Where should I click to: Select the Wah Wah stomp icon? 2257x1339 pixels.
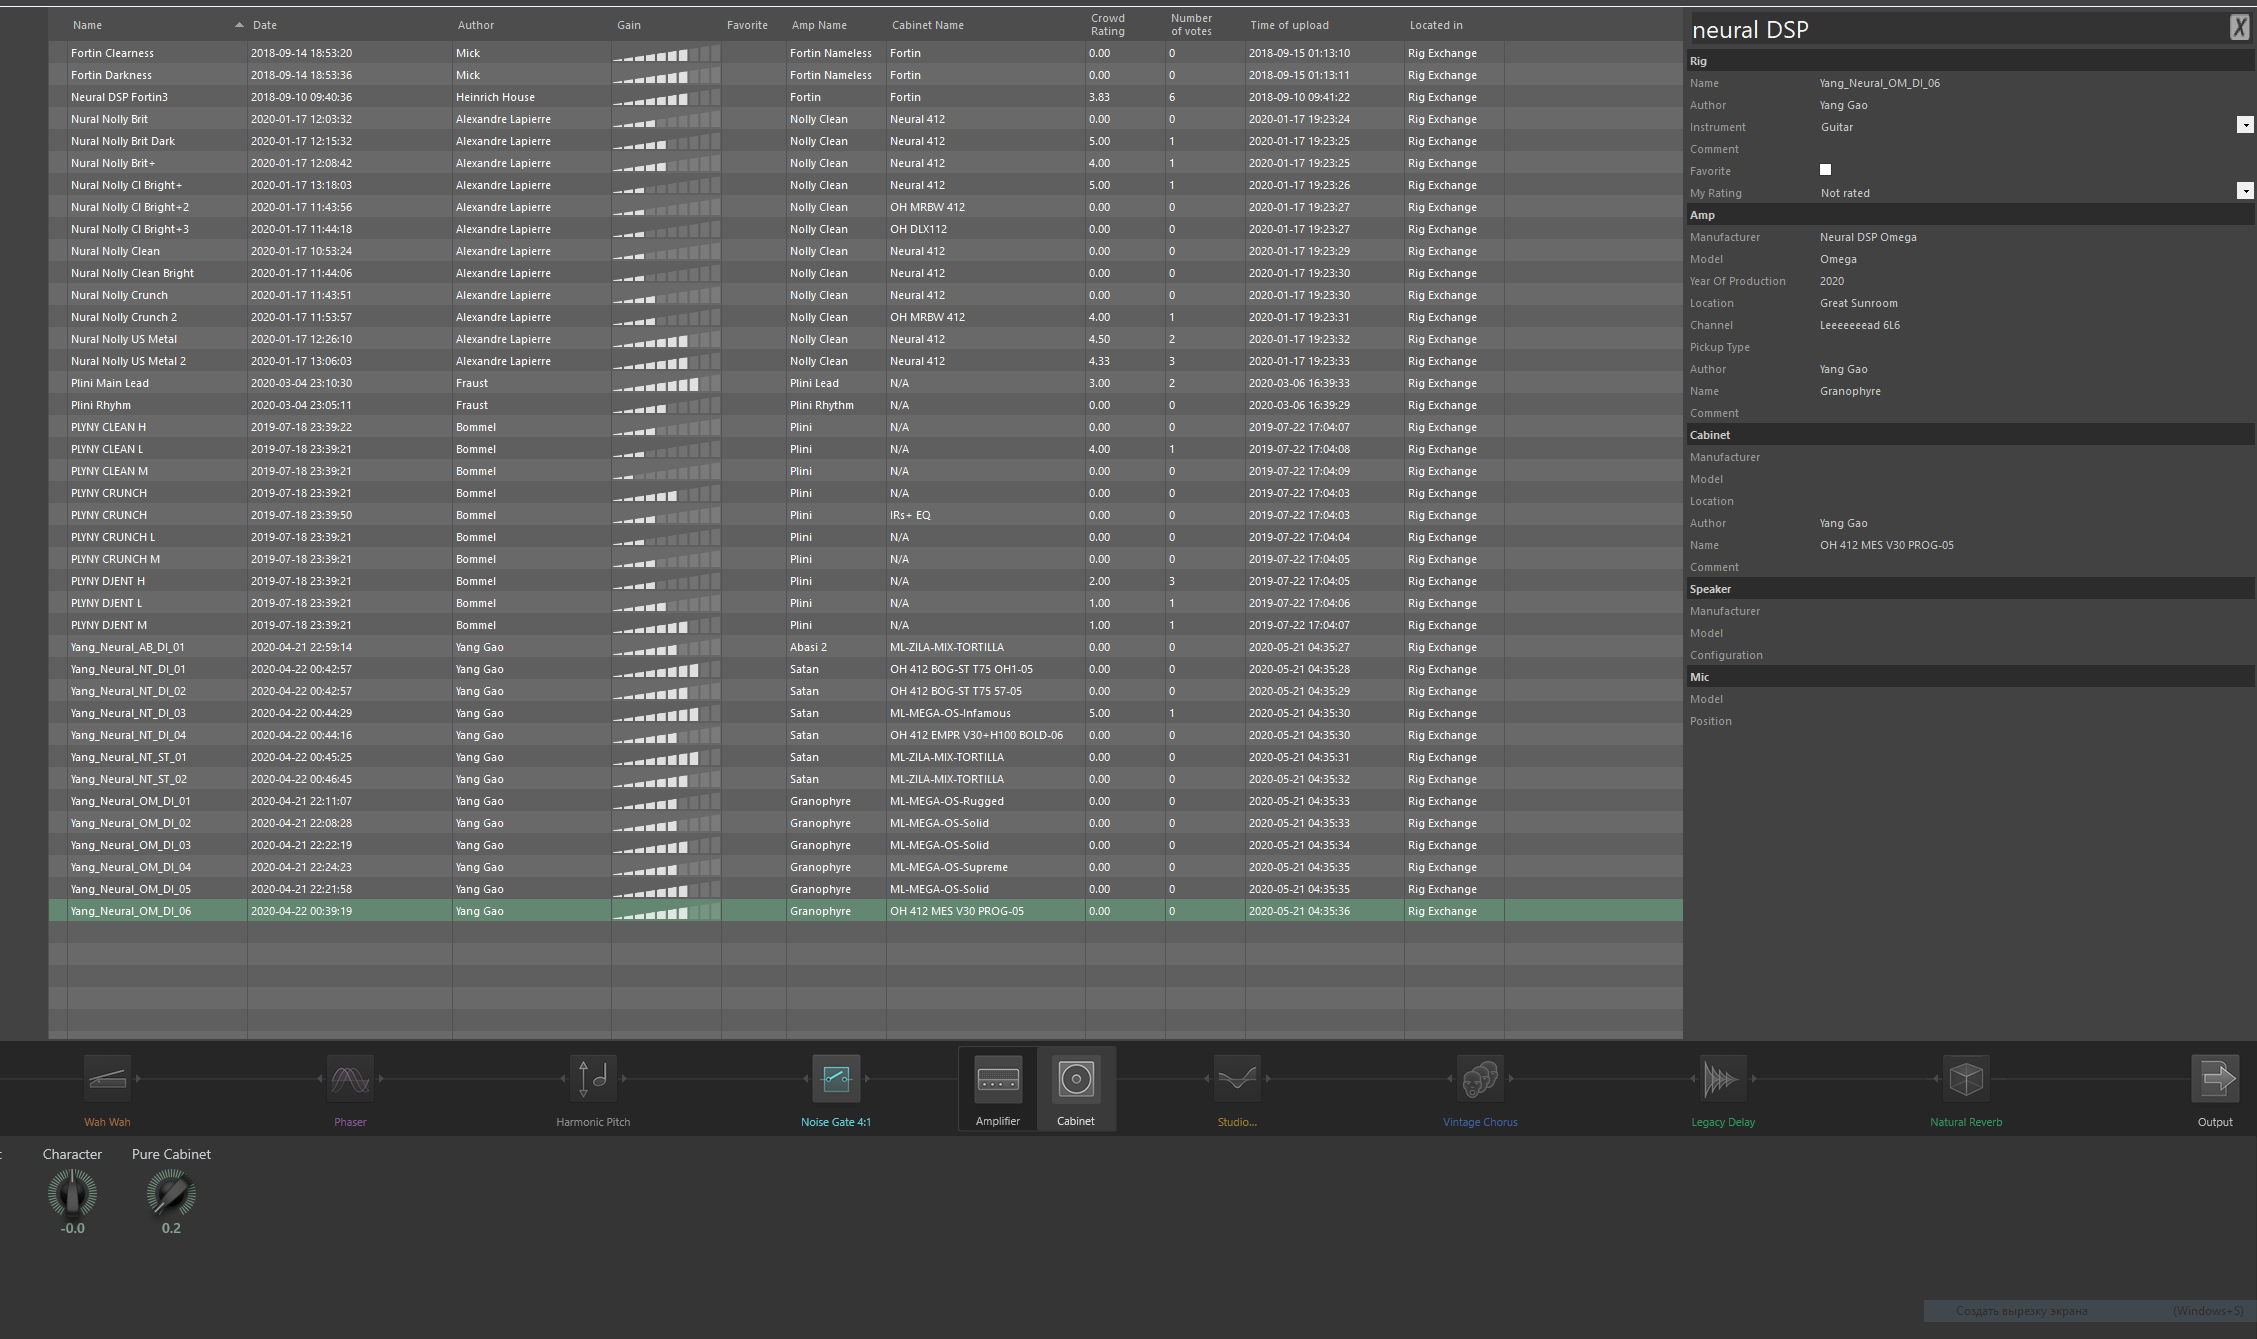point(107,1079)
